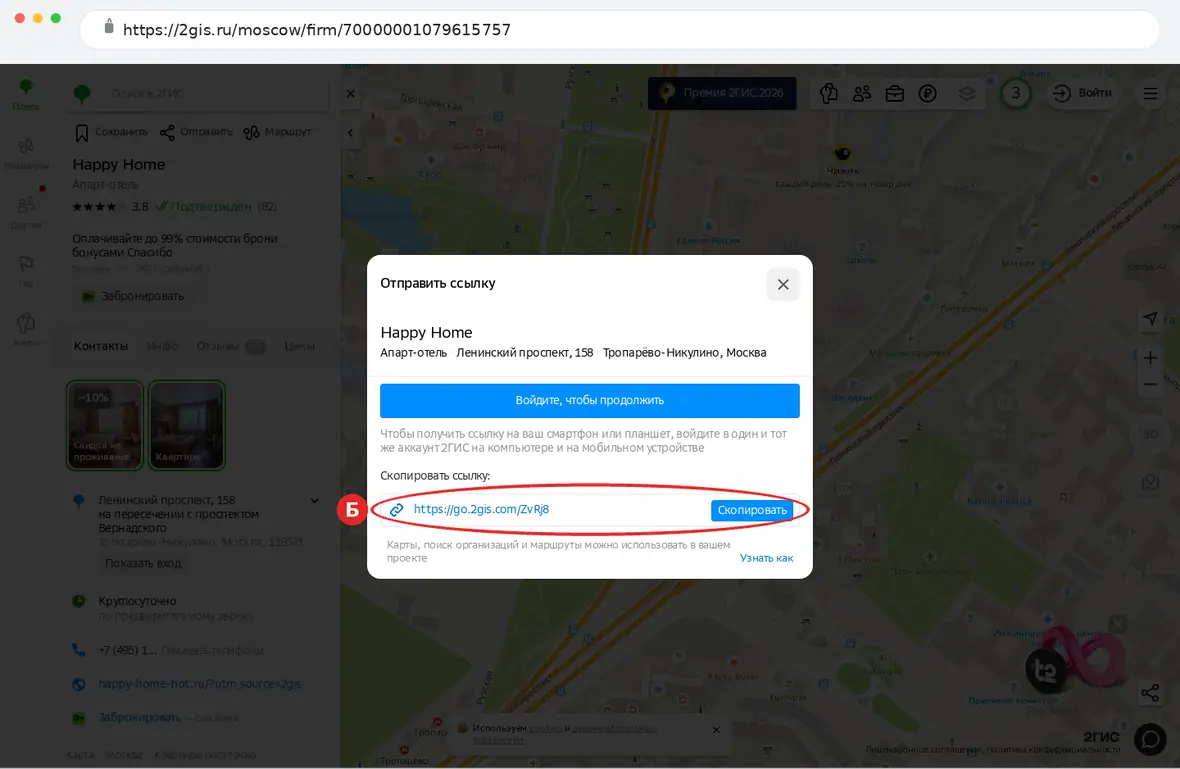The width and height of the screenshot is (1180, 769).
Task: Click the Забронировать button under the ad
Action: [x=133, y=296]
